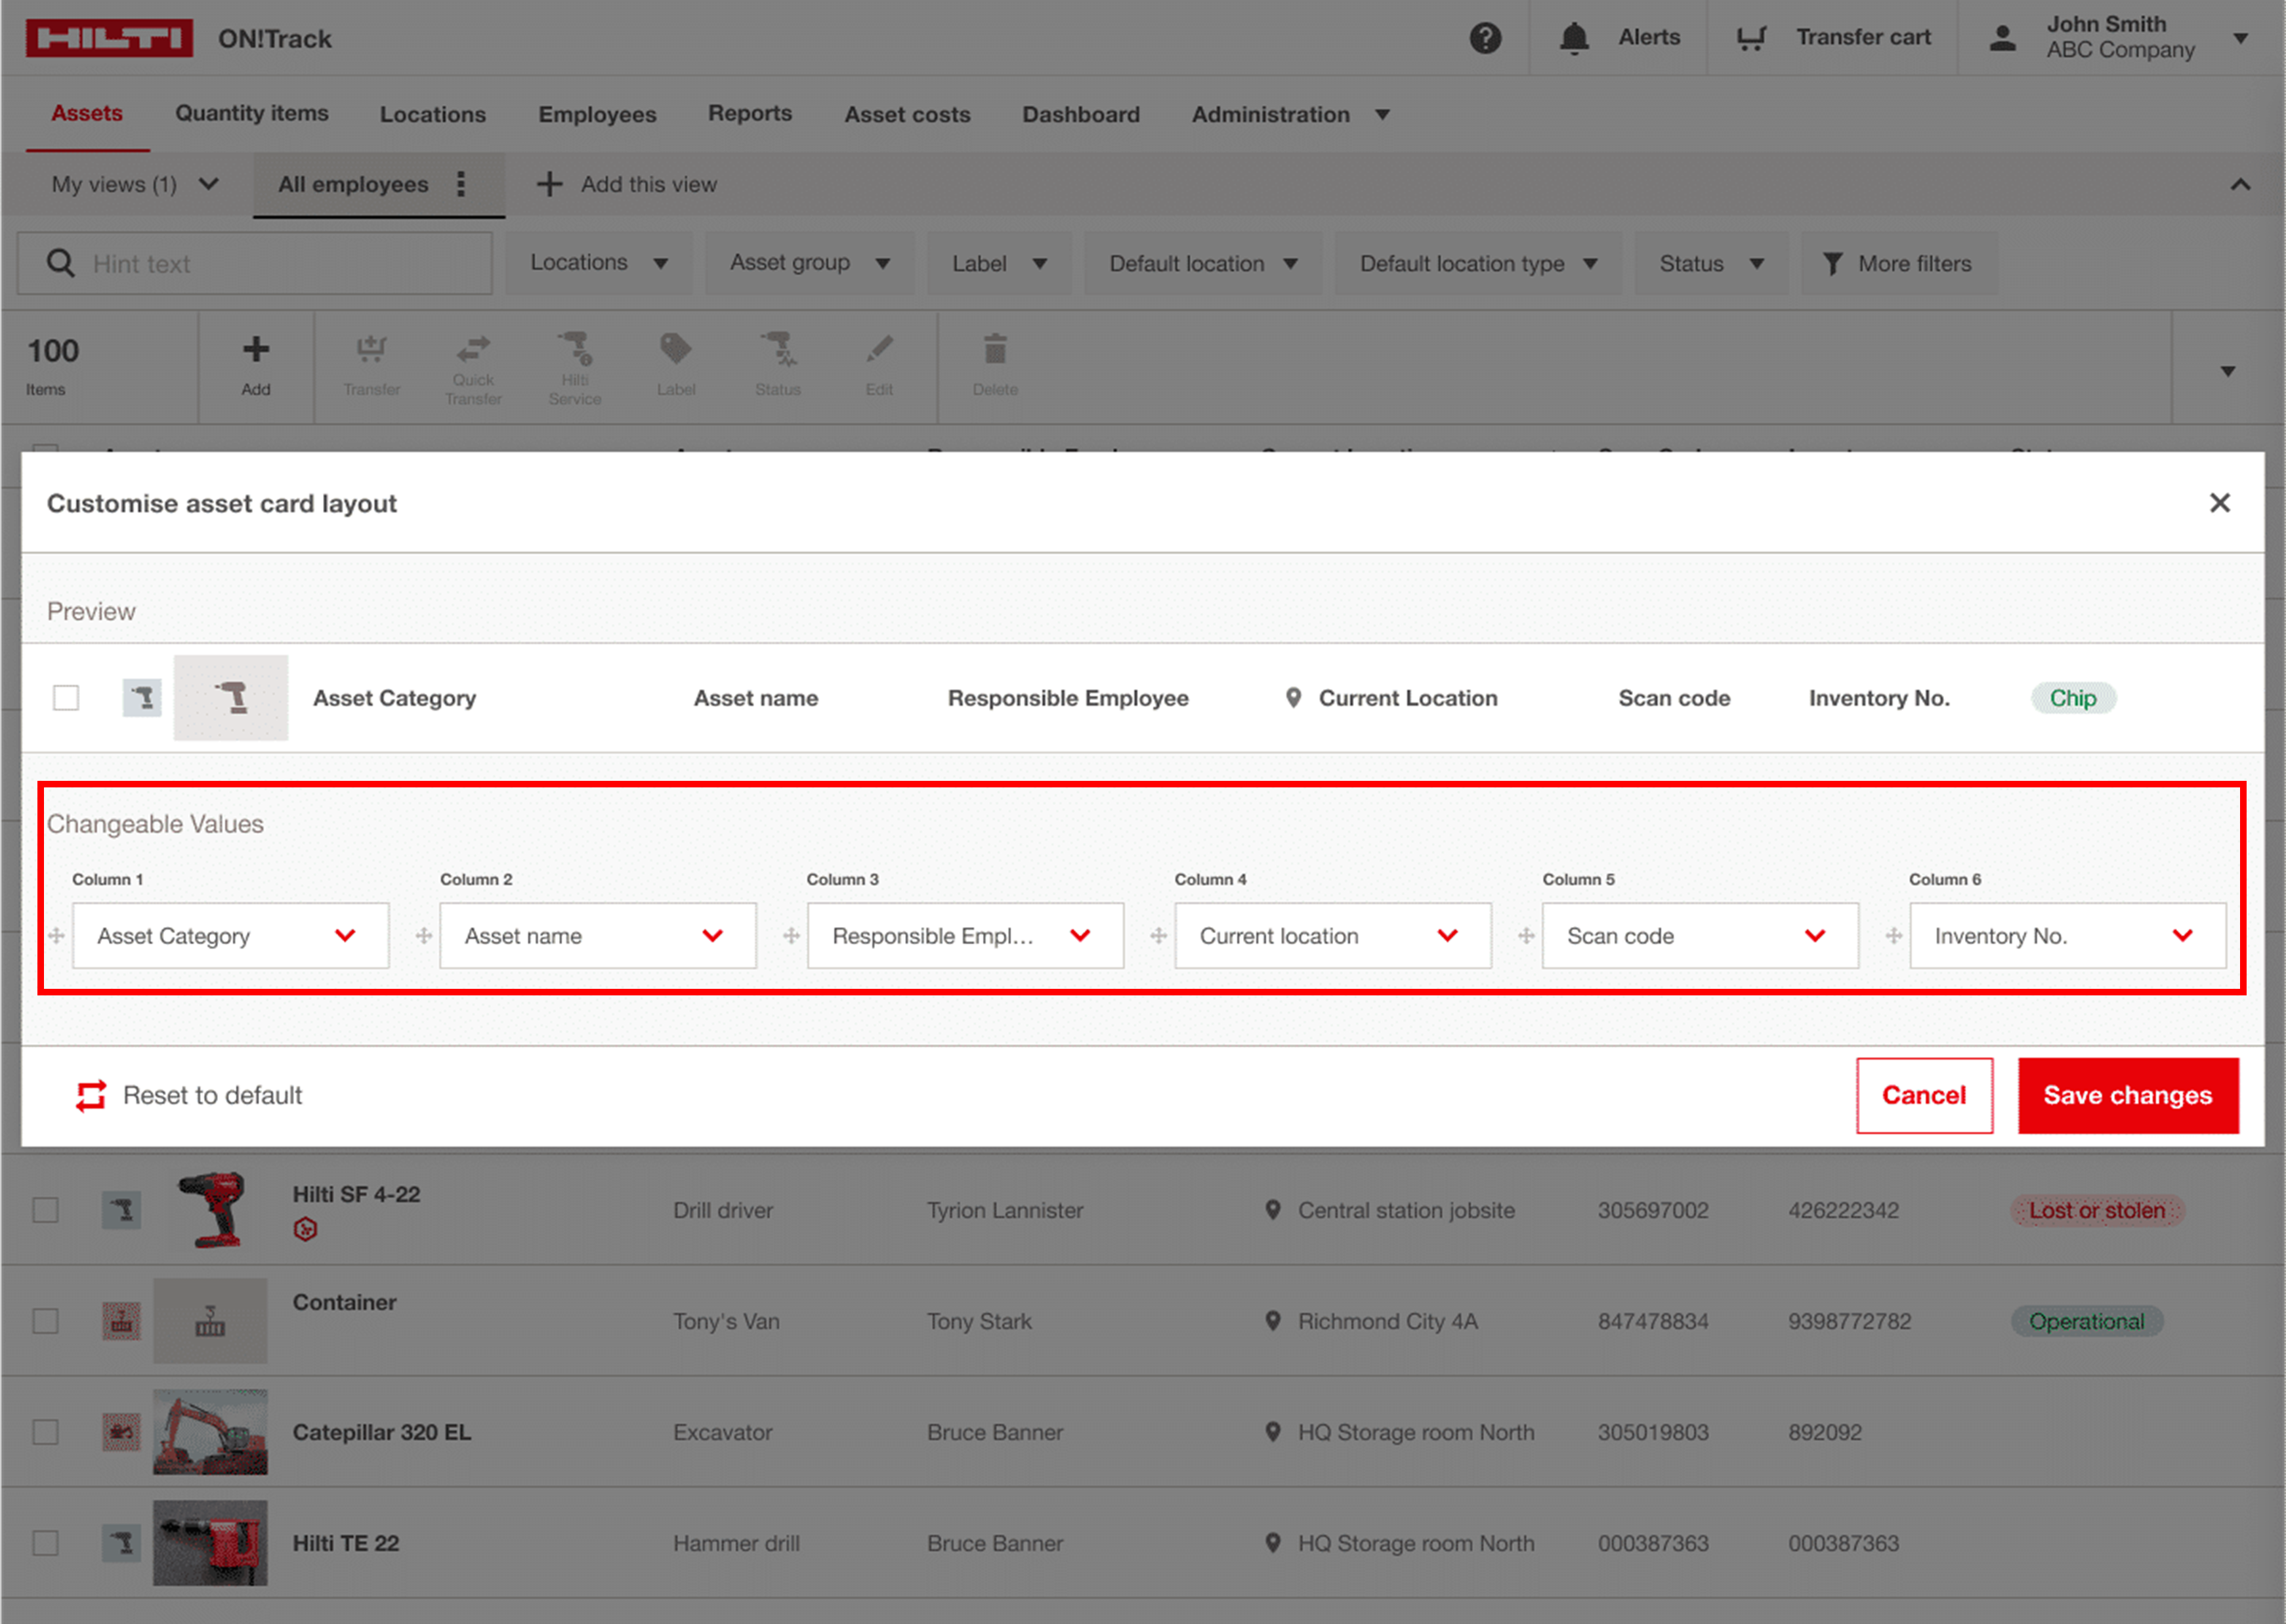Expand the Column 5 Scan code dropdown
The width and height of the screenshot is (2286, 1624).
pyautogui.click(x=1700, y=936)
